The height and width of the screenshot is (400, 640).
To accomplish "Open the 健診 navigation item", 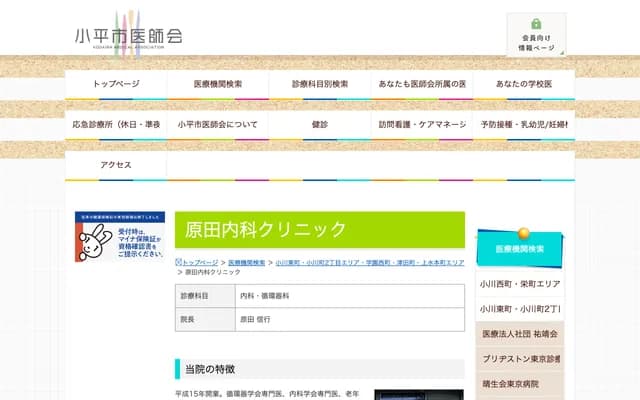I will [x=320, y=125].
